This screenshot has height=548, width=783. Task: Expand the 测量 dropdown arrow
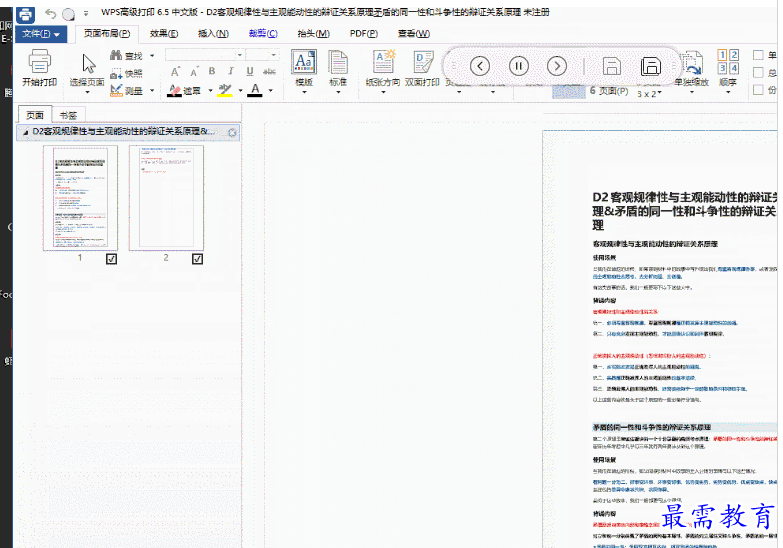tap(152, 91)
